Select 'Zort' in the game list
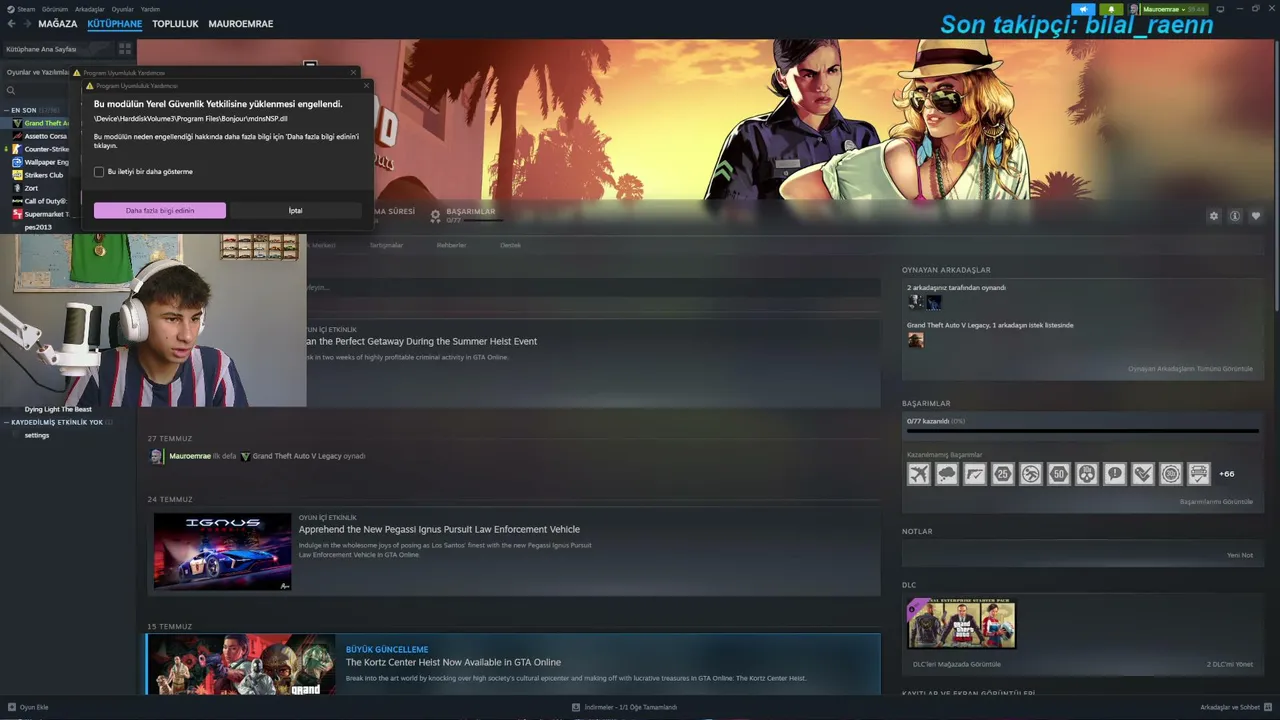The height and width of the screenshot is (720, 1280). click(31, 188)
